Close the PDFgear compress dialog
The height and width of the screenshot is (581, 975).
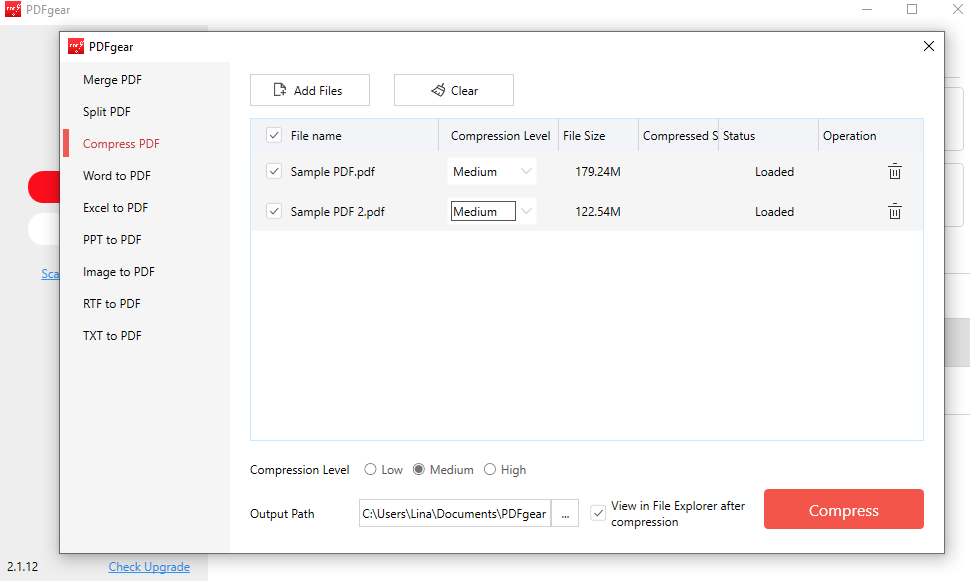(x=928, y=46)
